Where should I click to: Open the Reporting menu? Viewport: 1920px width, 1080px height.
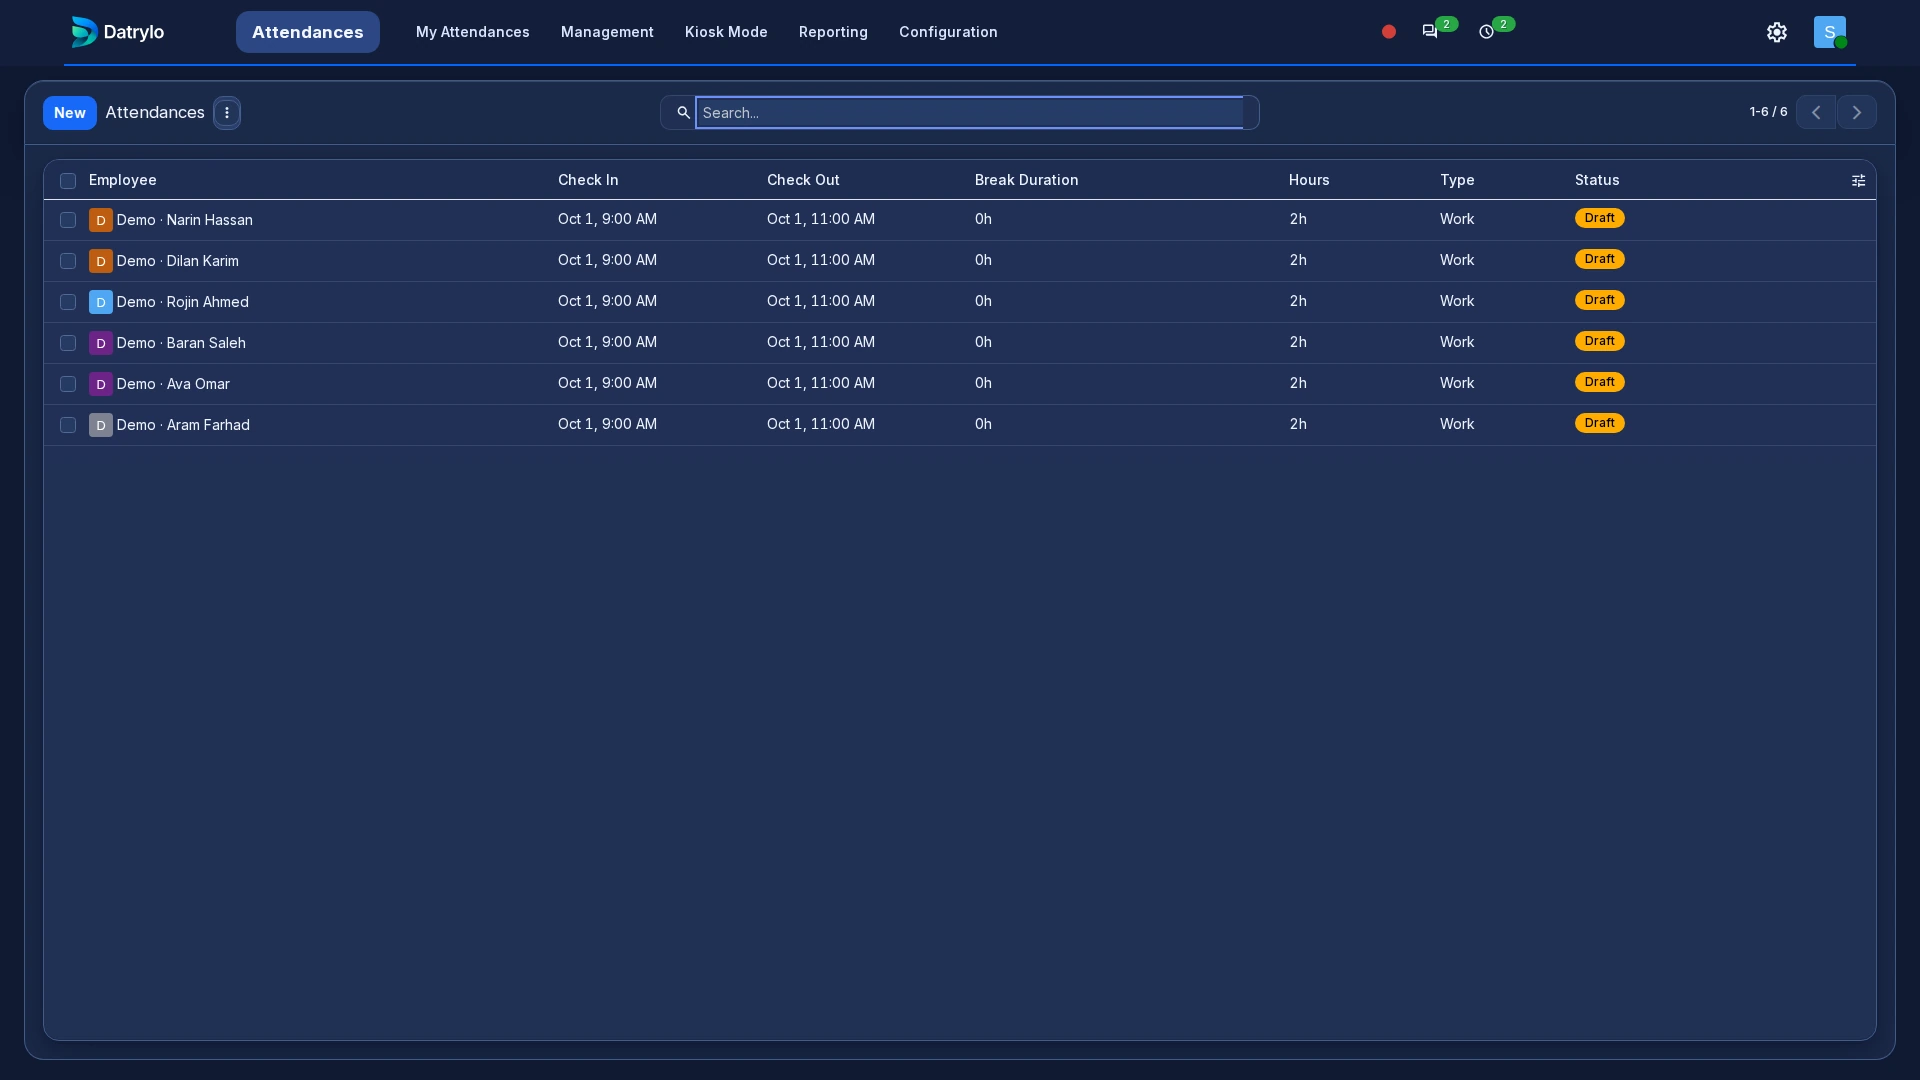[833, 32]
